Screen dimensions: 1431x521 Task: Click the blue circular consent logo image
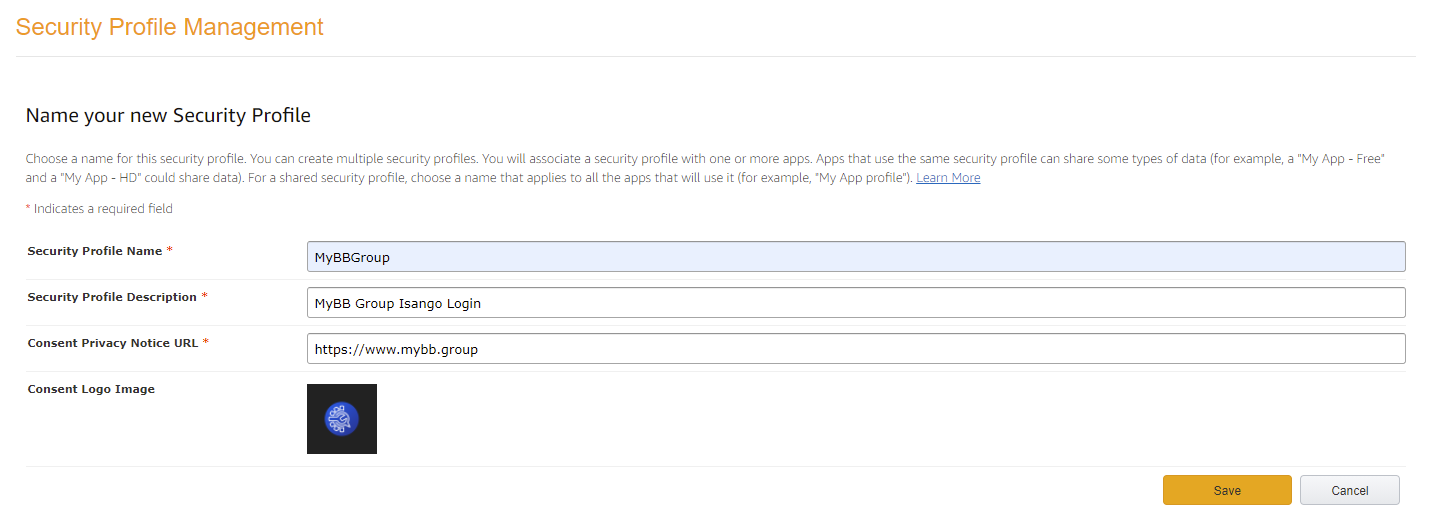[342, 419]
